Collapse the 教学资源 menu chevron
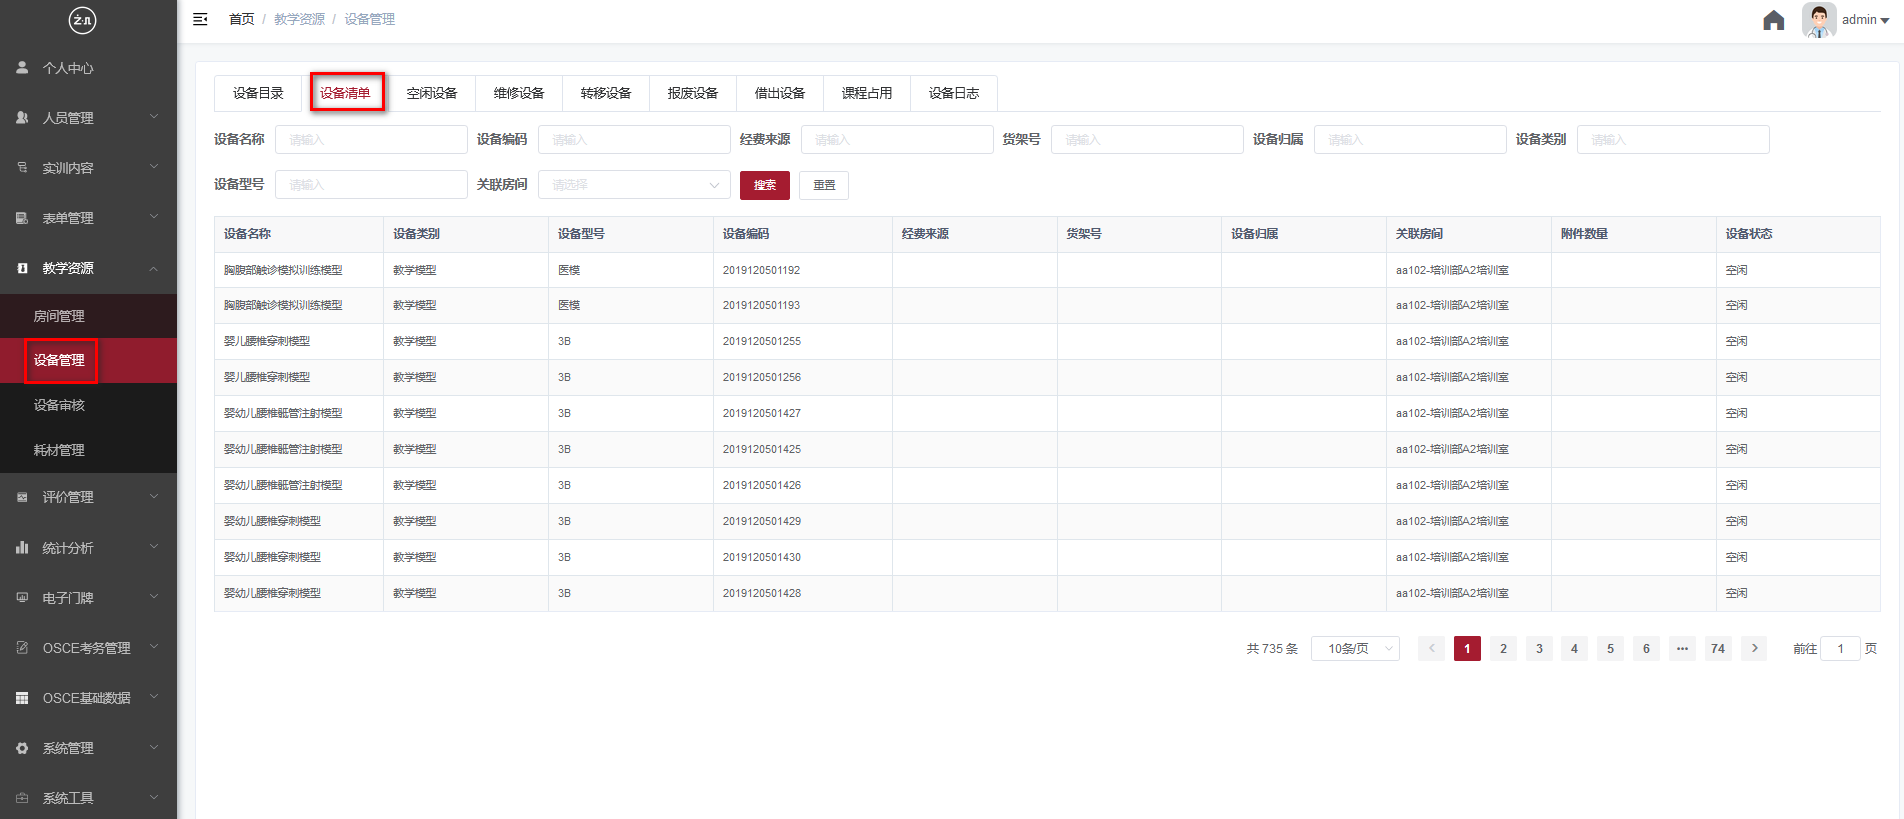Image resolution: width=1904 pixels, height=819 pixels. pyautogui.click(x=154, y=268)
